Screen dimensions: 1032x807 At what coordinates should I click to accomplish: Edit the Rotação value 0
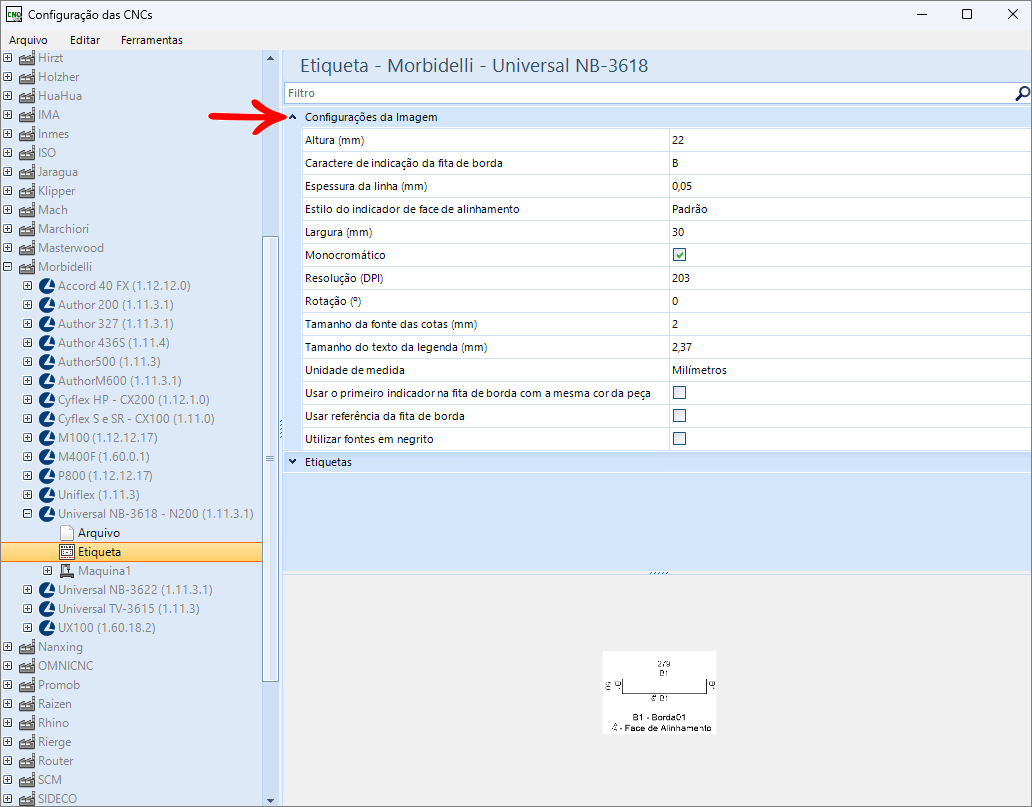(x=850, y=301)
